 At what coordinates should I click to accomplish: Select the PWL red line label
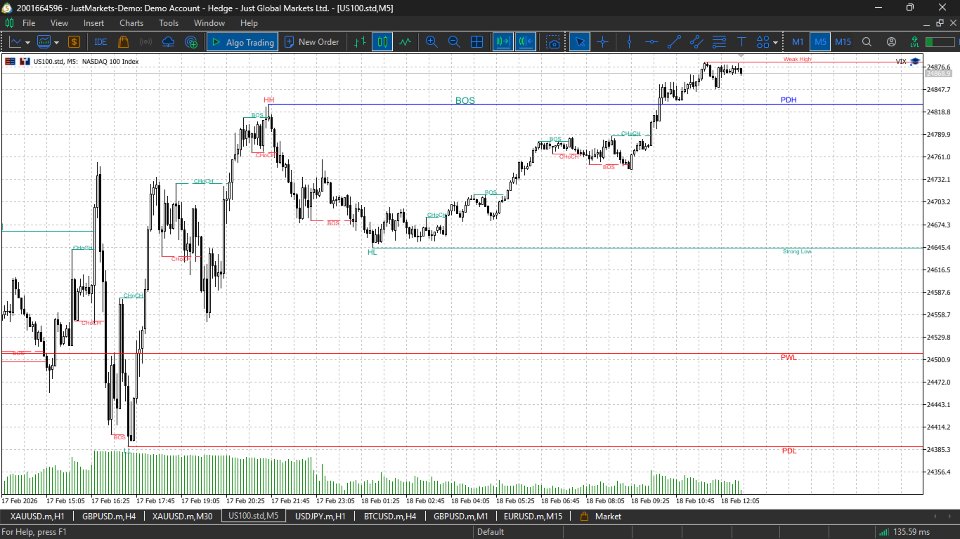click(789, 357)
